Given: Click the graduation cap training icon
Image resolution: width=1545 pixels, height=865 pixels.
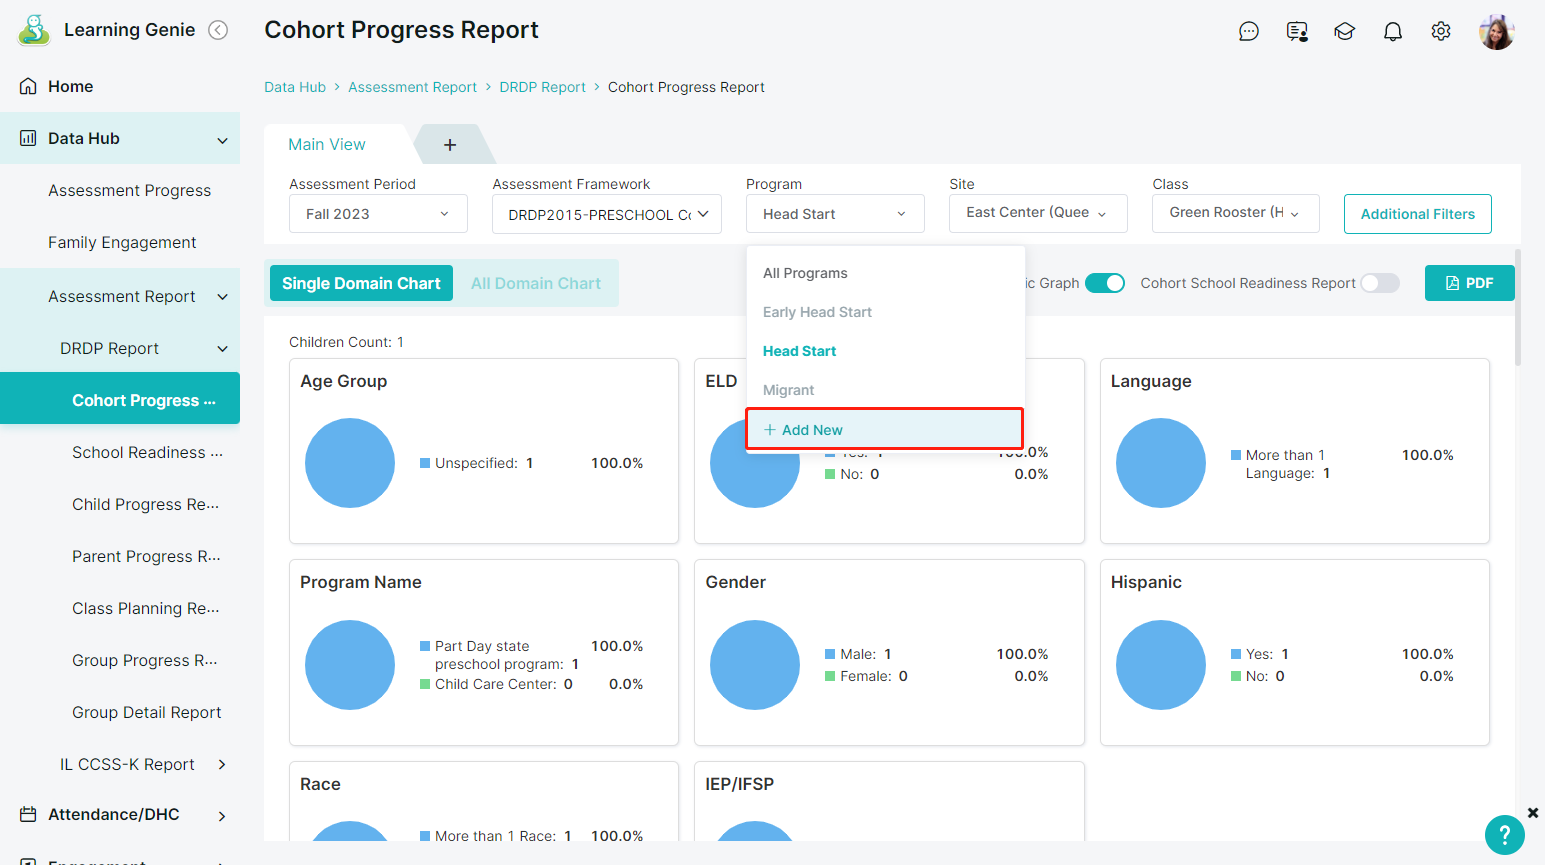Looking at the screenshot, I should tap(1344, 32).
